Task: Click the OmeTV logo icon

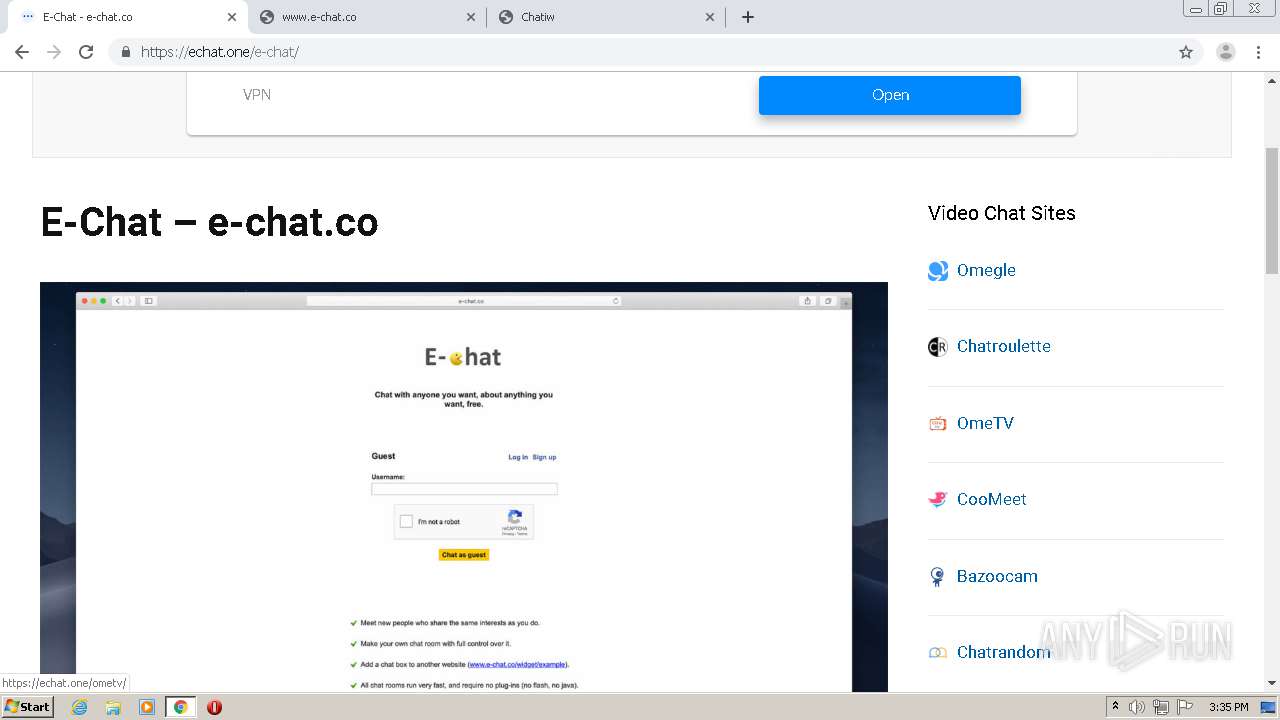Action: coord(938,424)
